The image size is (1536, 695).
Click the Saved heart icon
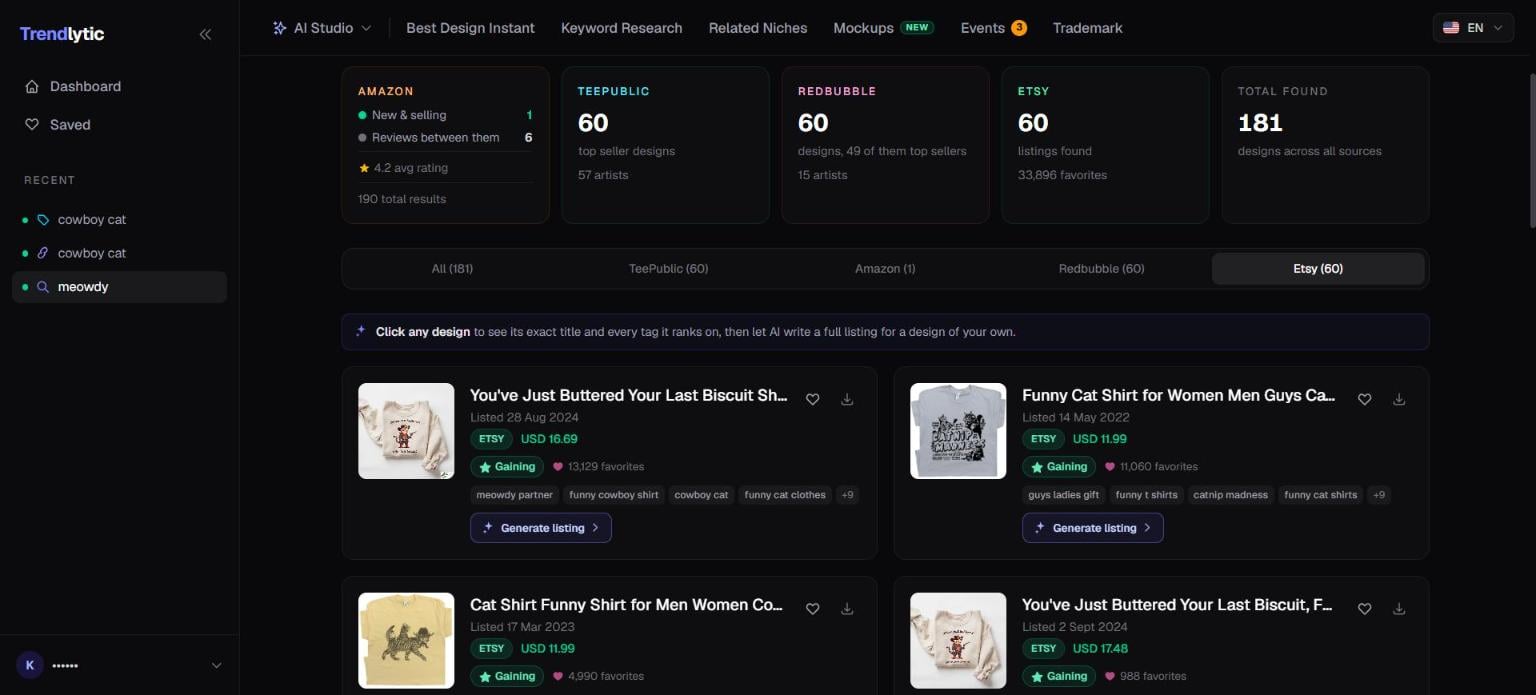click(x=32, y=124)
